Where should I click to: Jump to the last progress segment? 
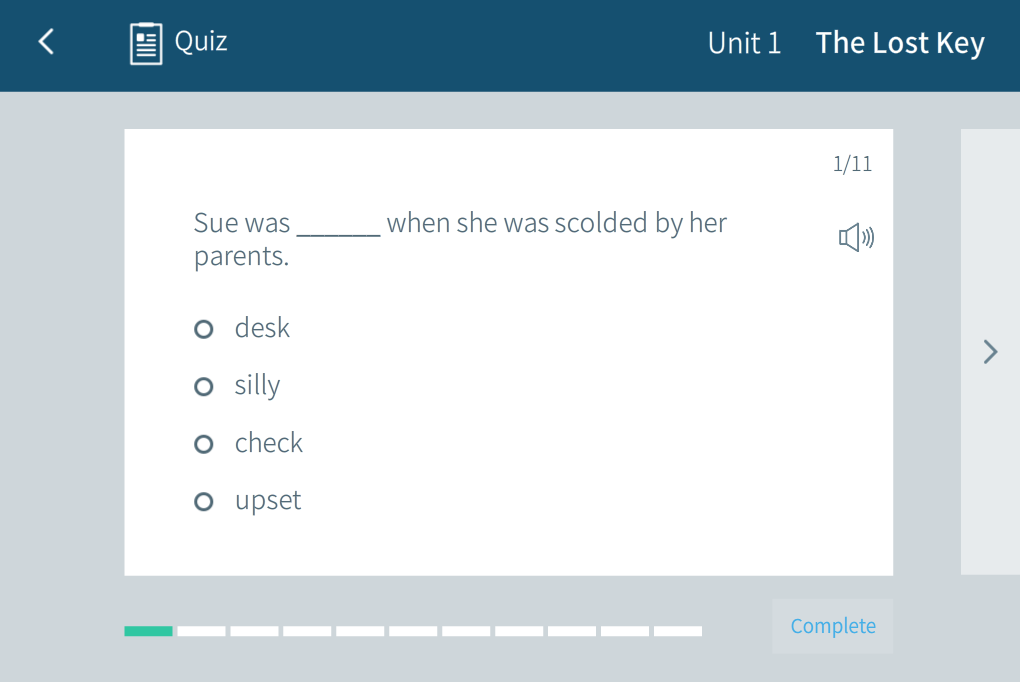pos(678,631)
